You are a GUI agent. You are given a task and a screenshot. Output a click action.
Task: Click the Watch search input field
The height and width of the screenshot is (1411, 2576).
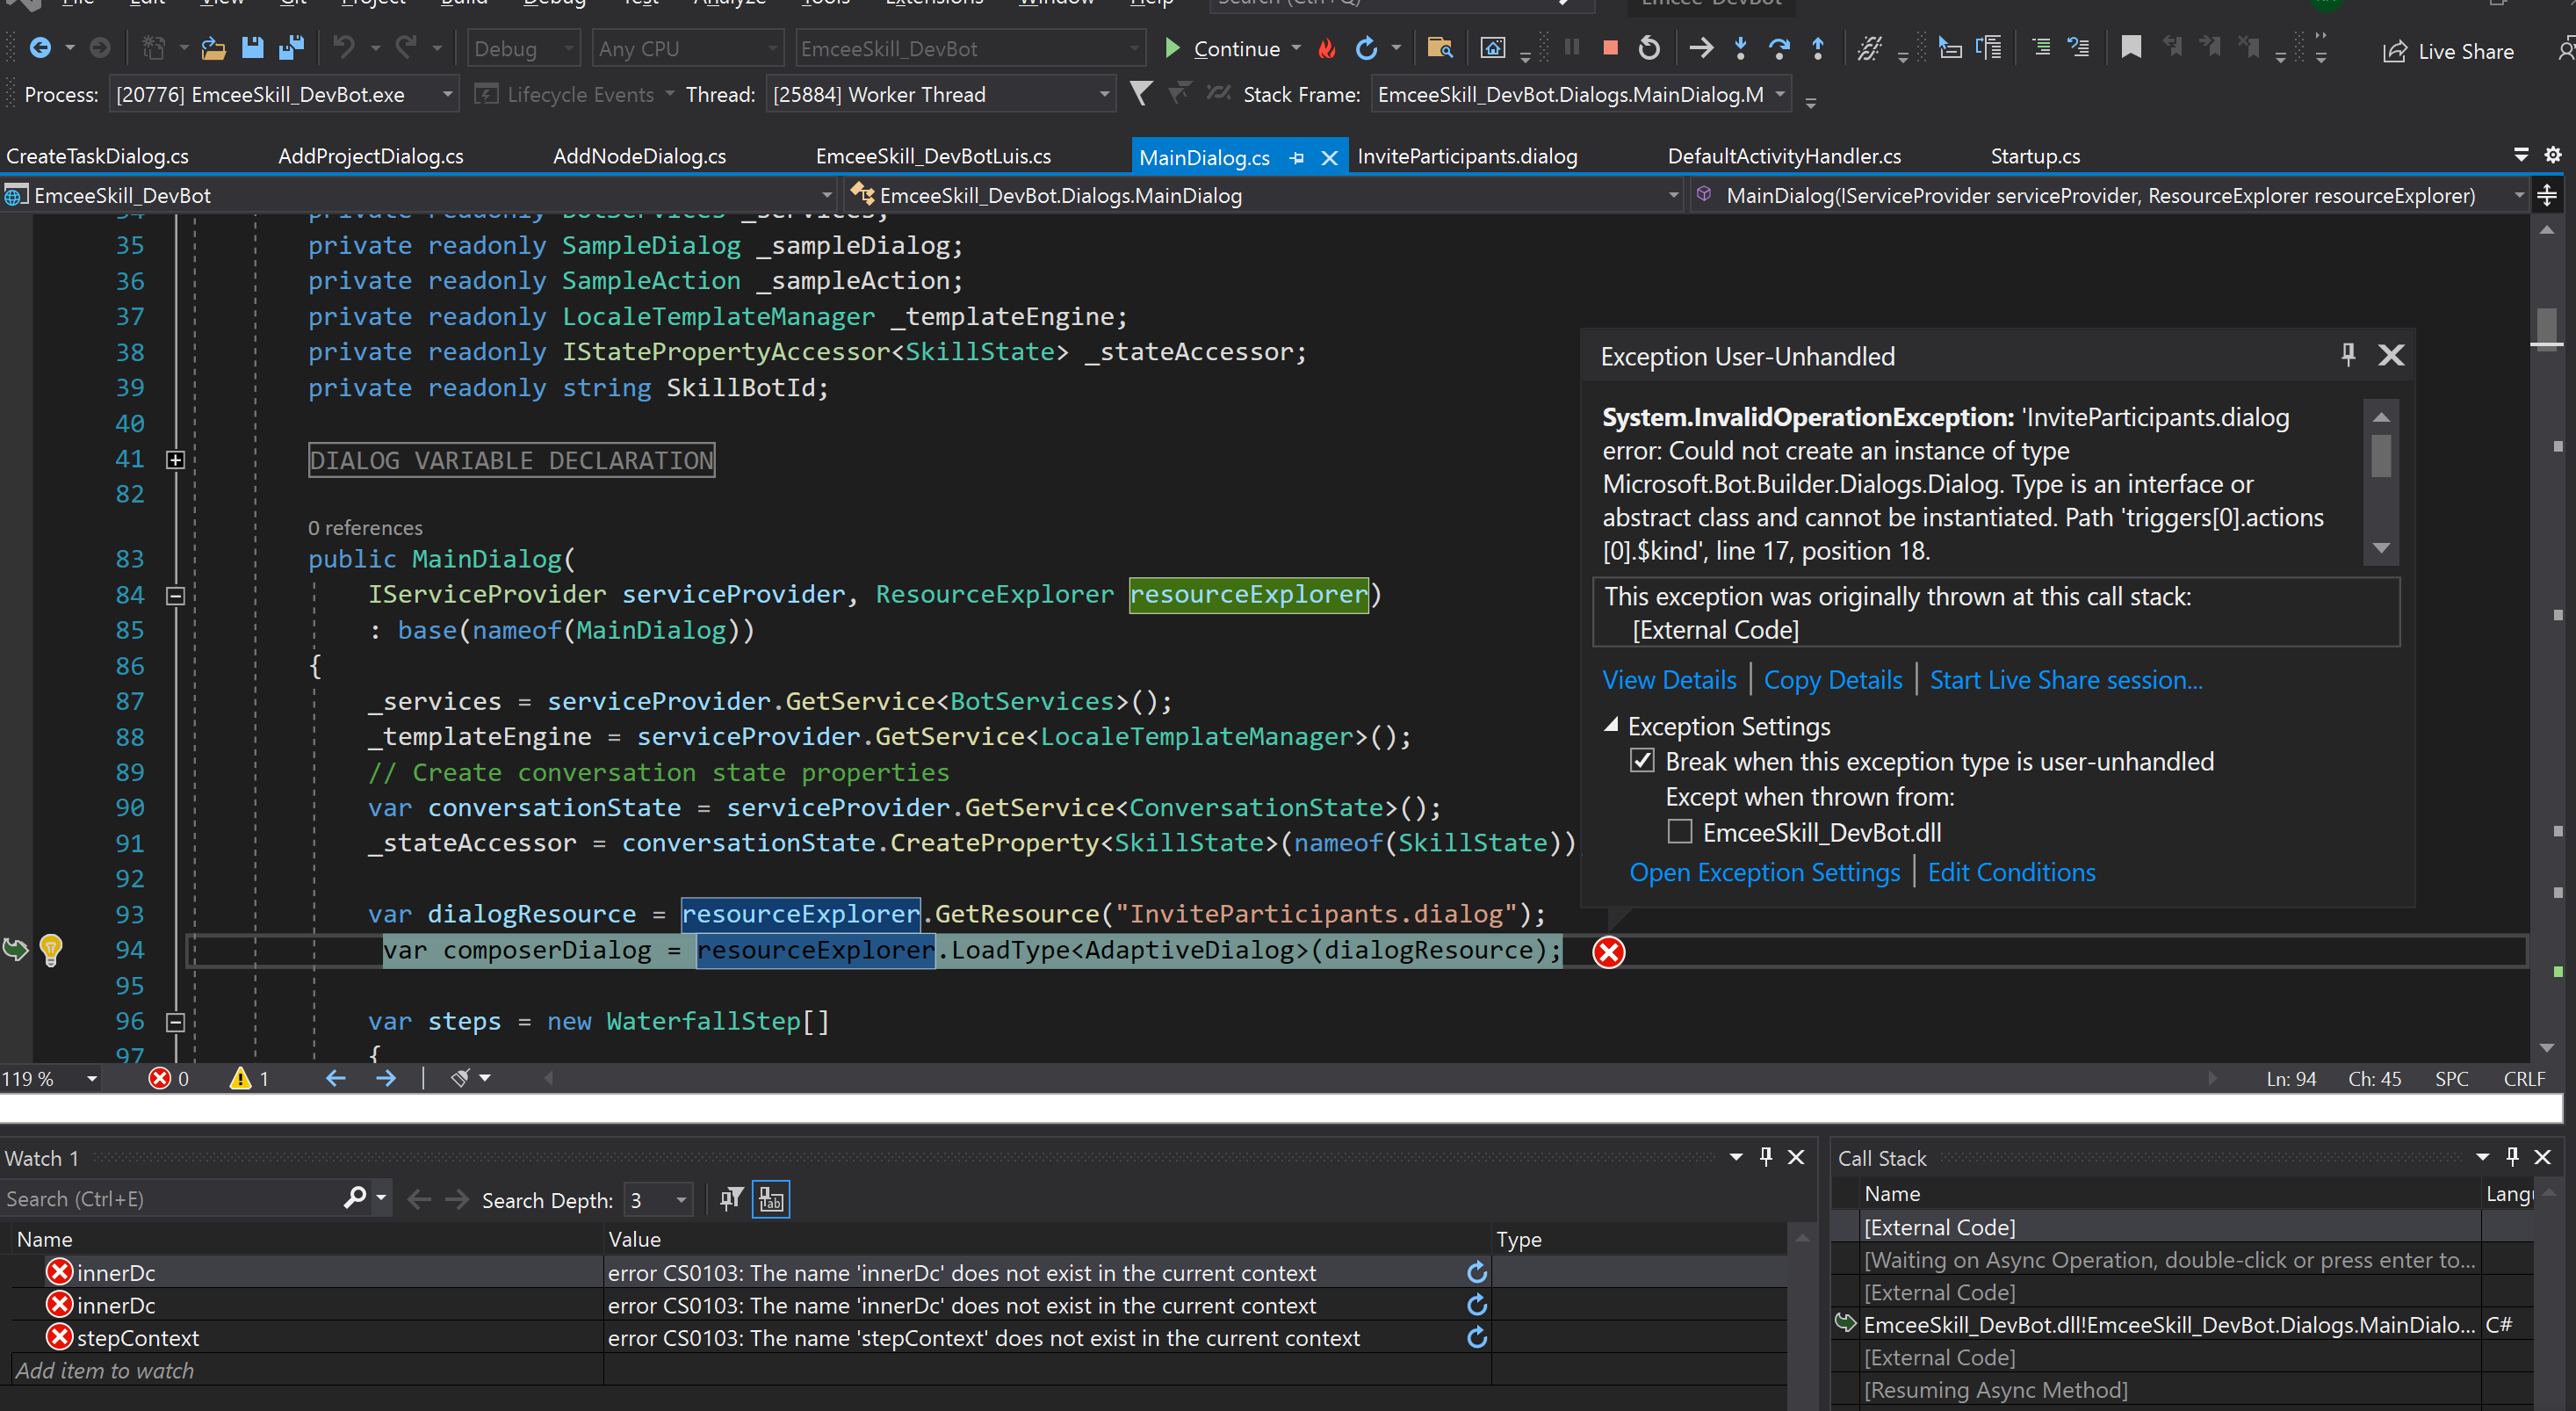[170, 1199]
